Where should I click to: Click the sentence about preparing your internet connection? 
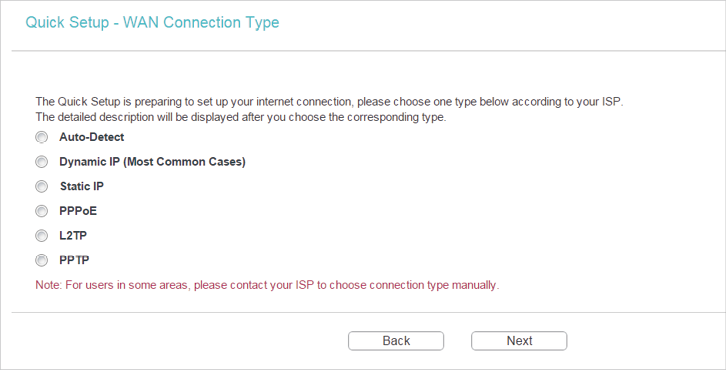click(330, 102)
